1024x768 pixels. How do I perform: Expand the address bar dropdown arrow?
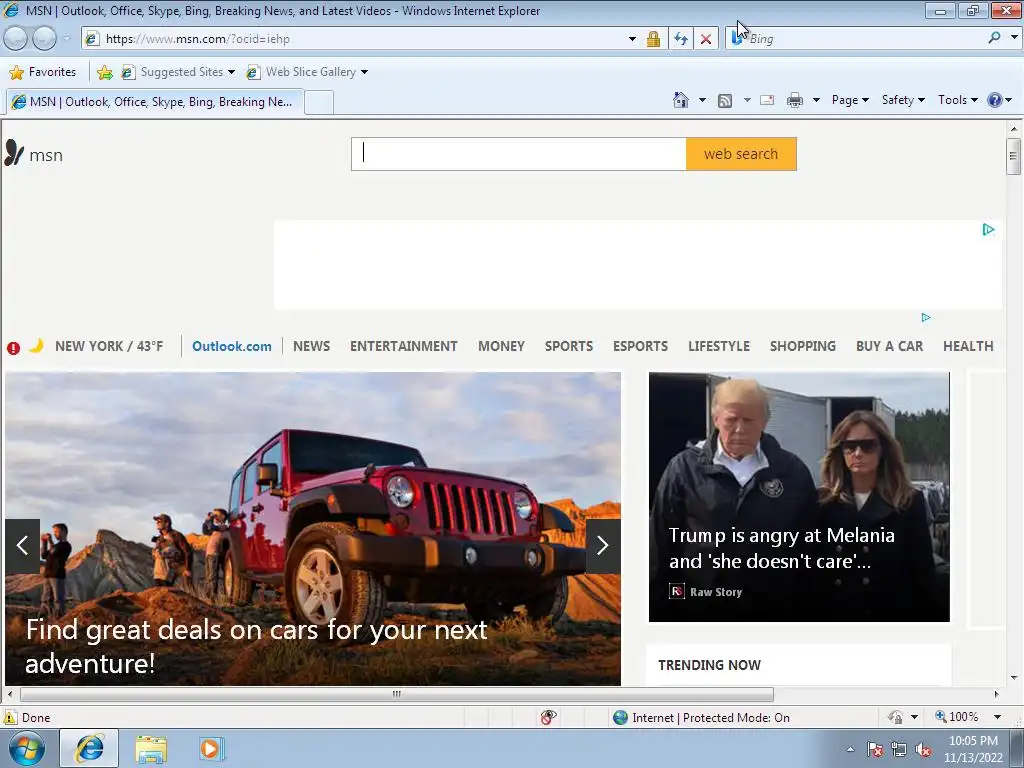632,39
